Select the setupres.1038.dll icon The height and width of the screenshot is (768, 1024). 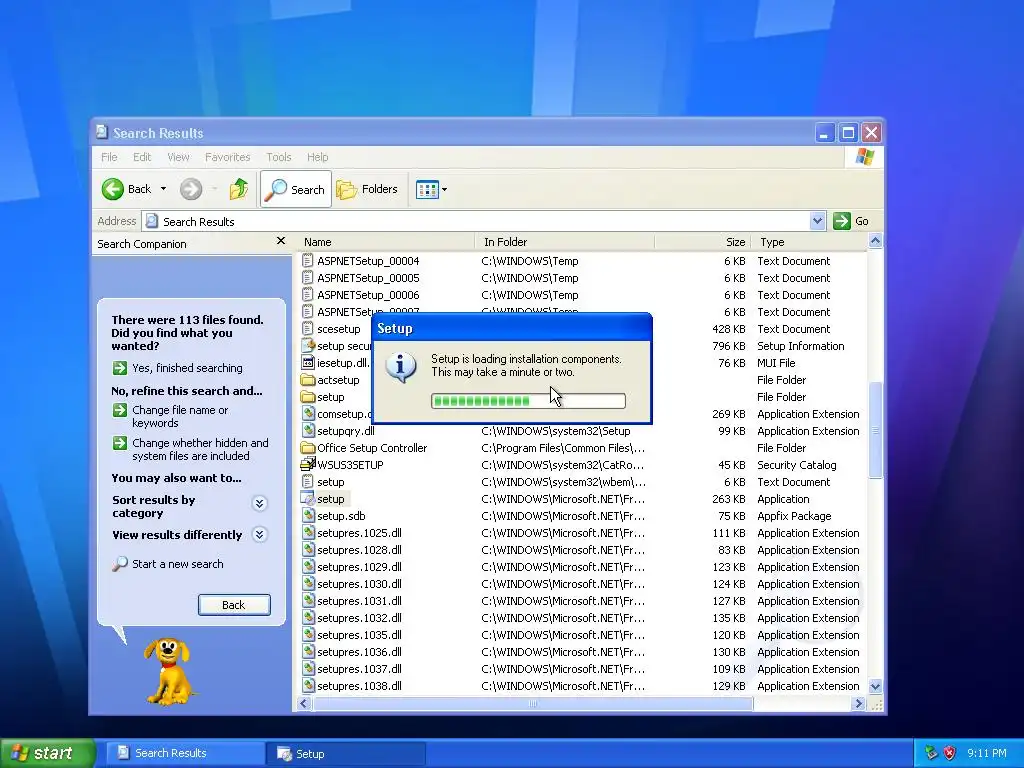click(x=308, y=685)
